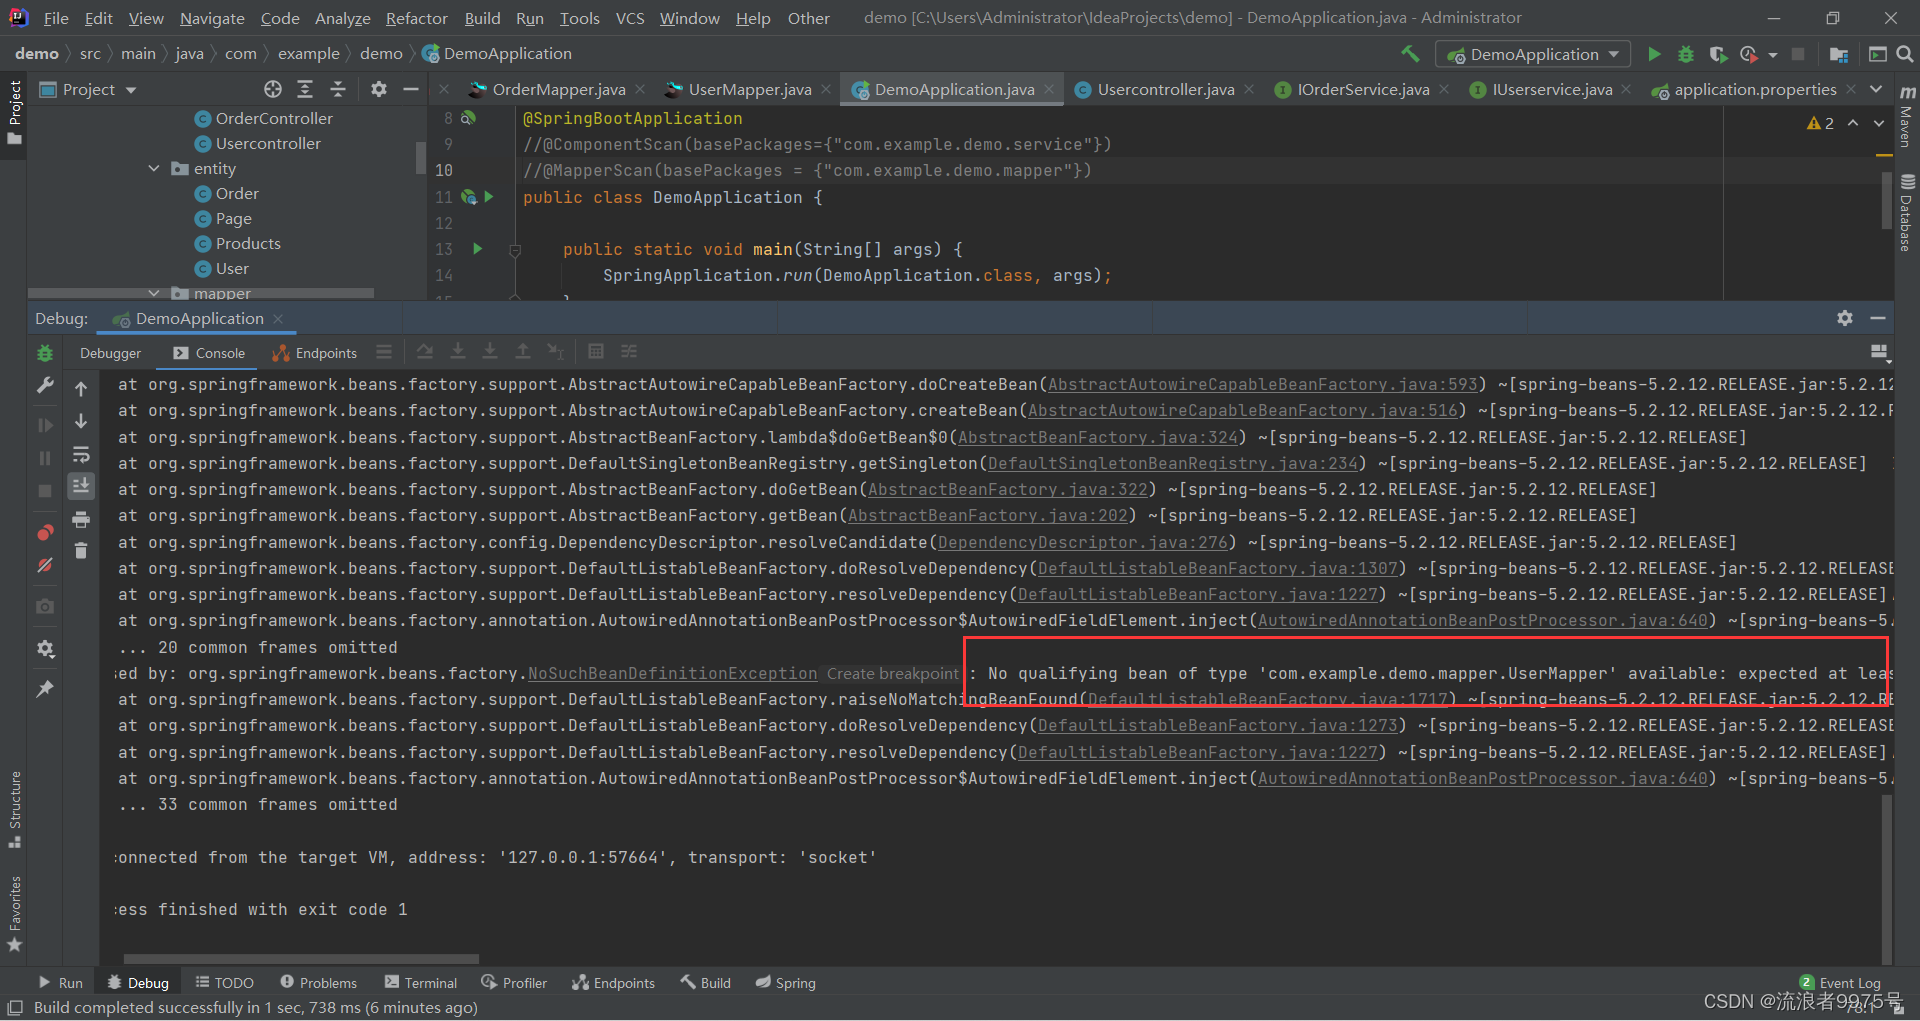1920x1021 pixels.
Task: Rerun DemoApplication debug bug icon
Action: coord(45,353)
